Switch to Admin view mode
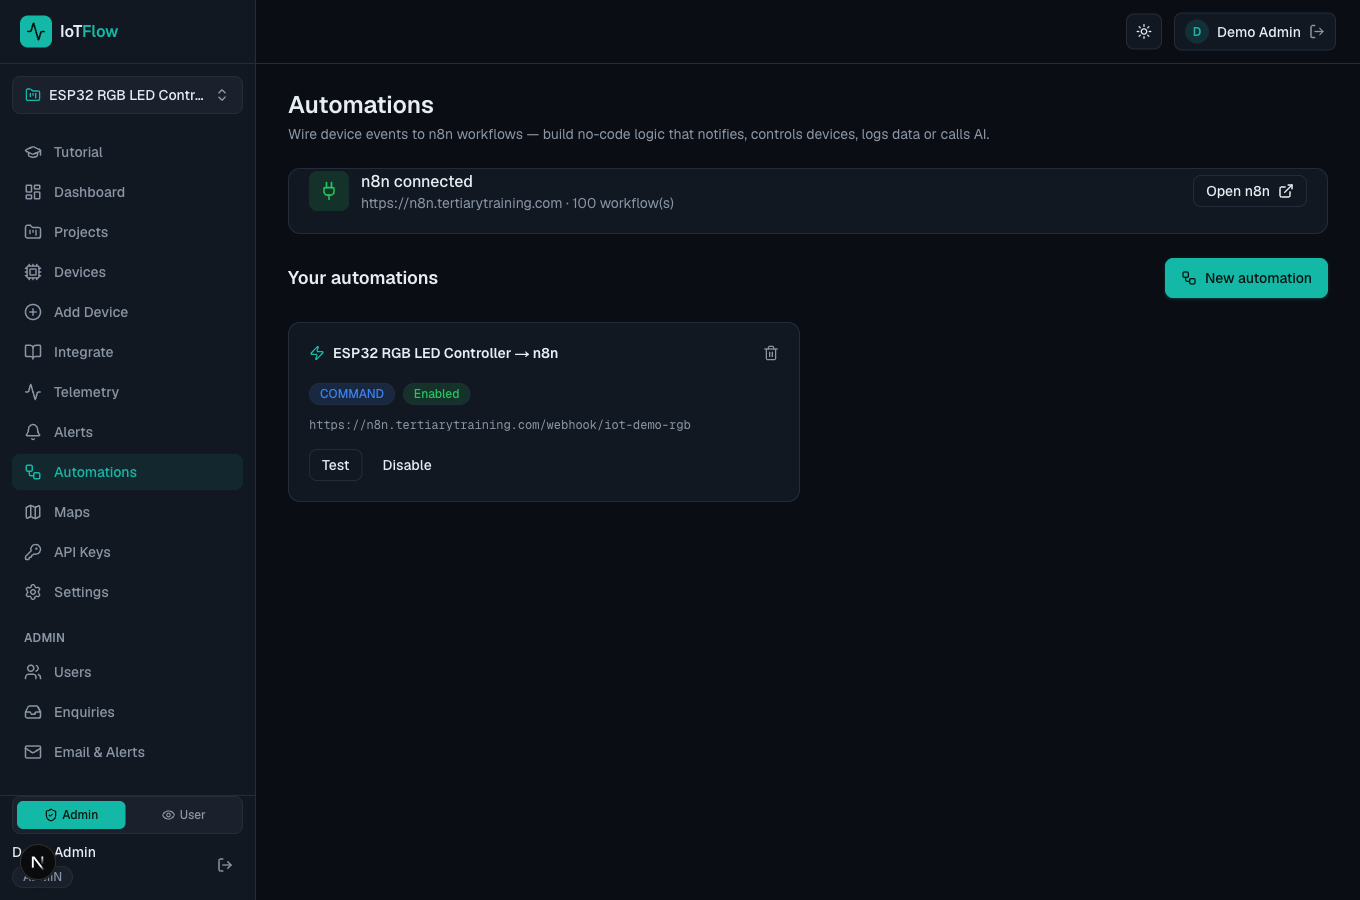Image resolution: width=1360 pixels, height=900 pixels. (71, 815)
